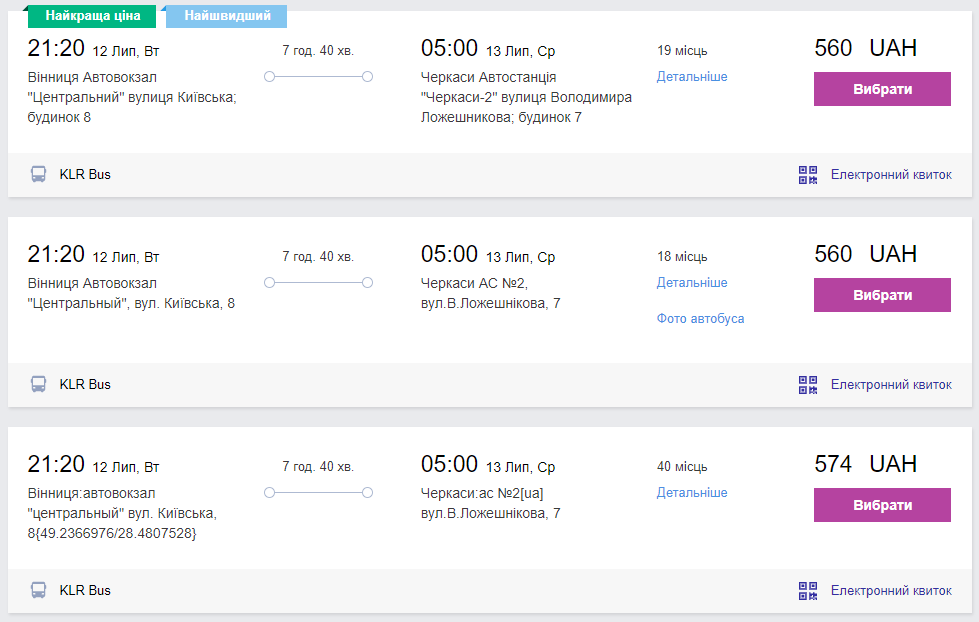This screenshot has height=622, width=979.
Task: Click QR code icon in first trip card
Action: tap(808, 175)
